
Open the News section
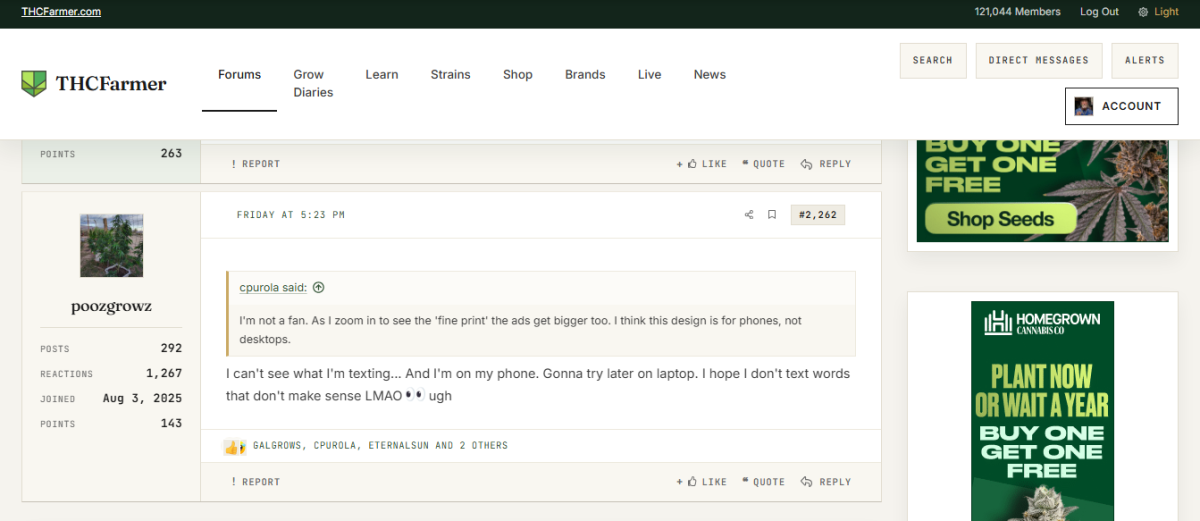[x=710, y=74]
